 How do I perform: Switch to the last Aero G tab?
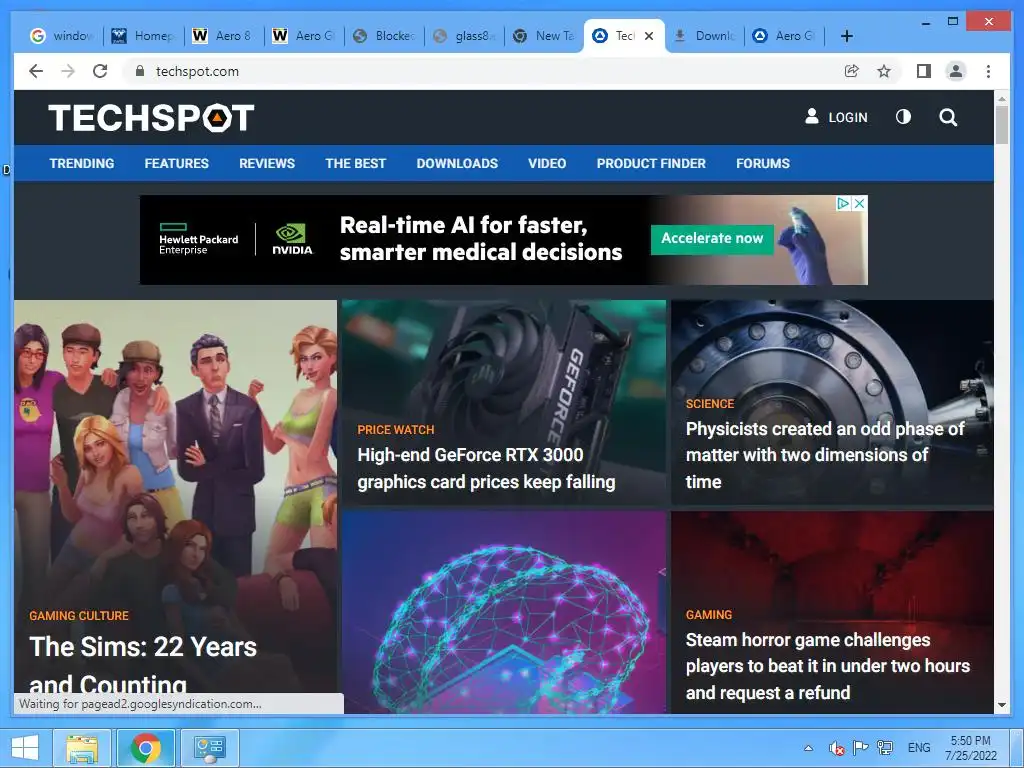(785, 36)
